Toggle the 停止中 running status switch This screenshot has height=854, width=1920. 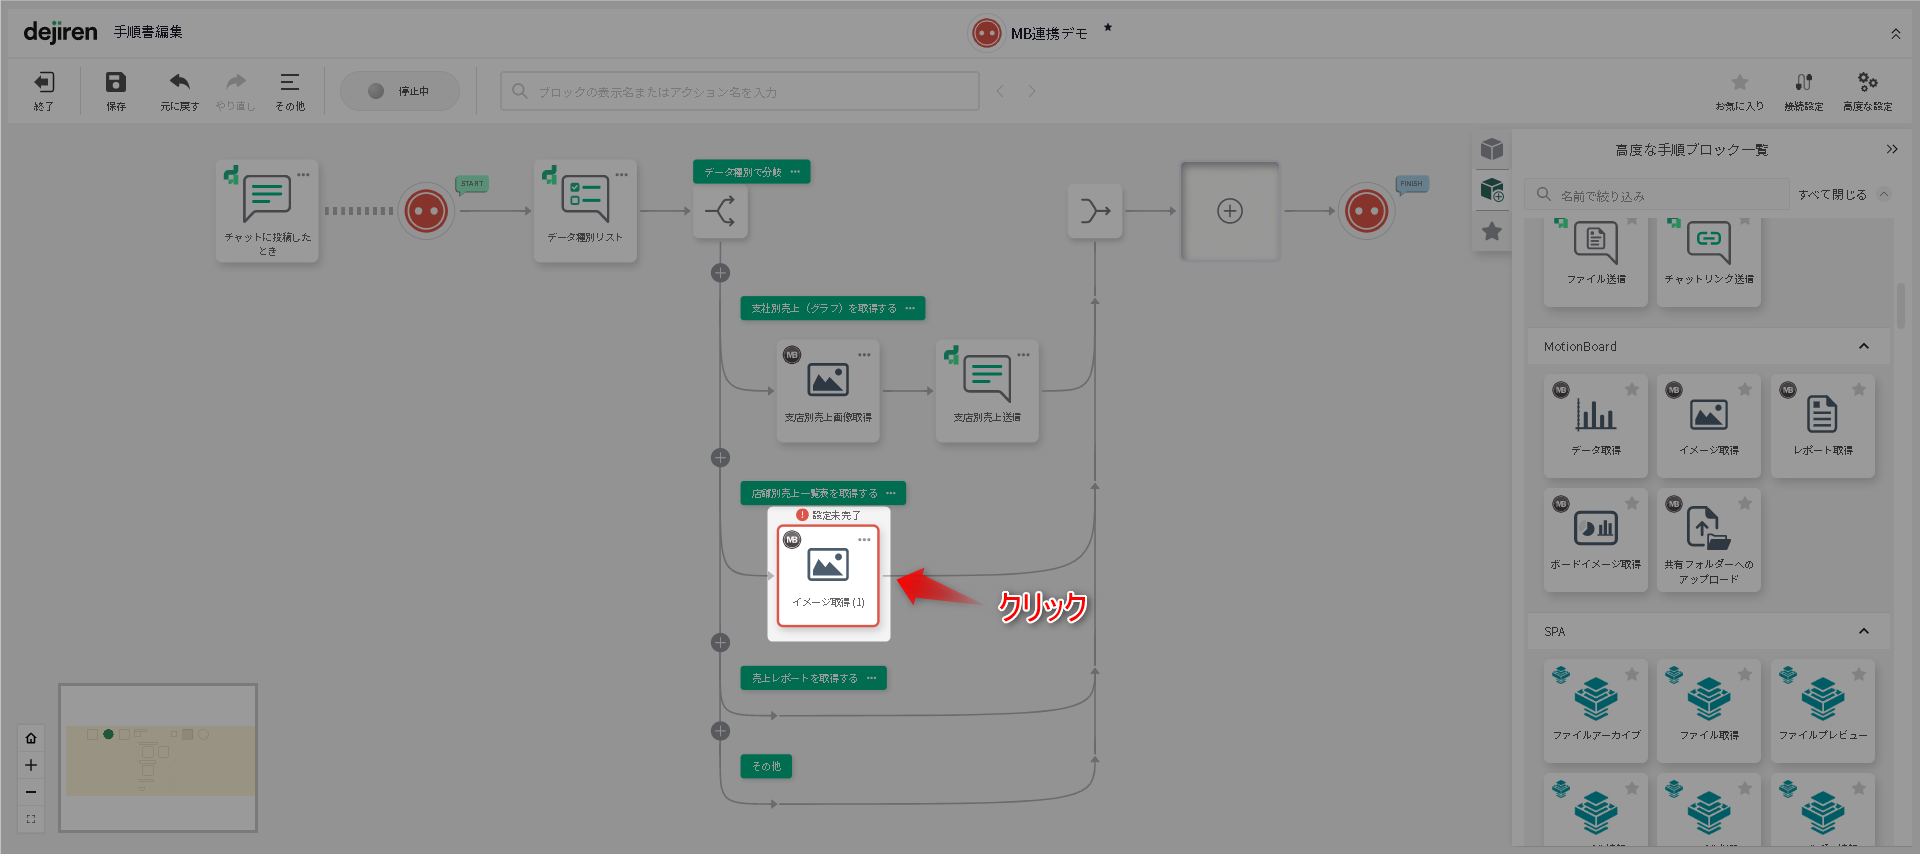400,91
